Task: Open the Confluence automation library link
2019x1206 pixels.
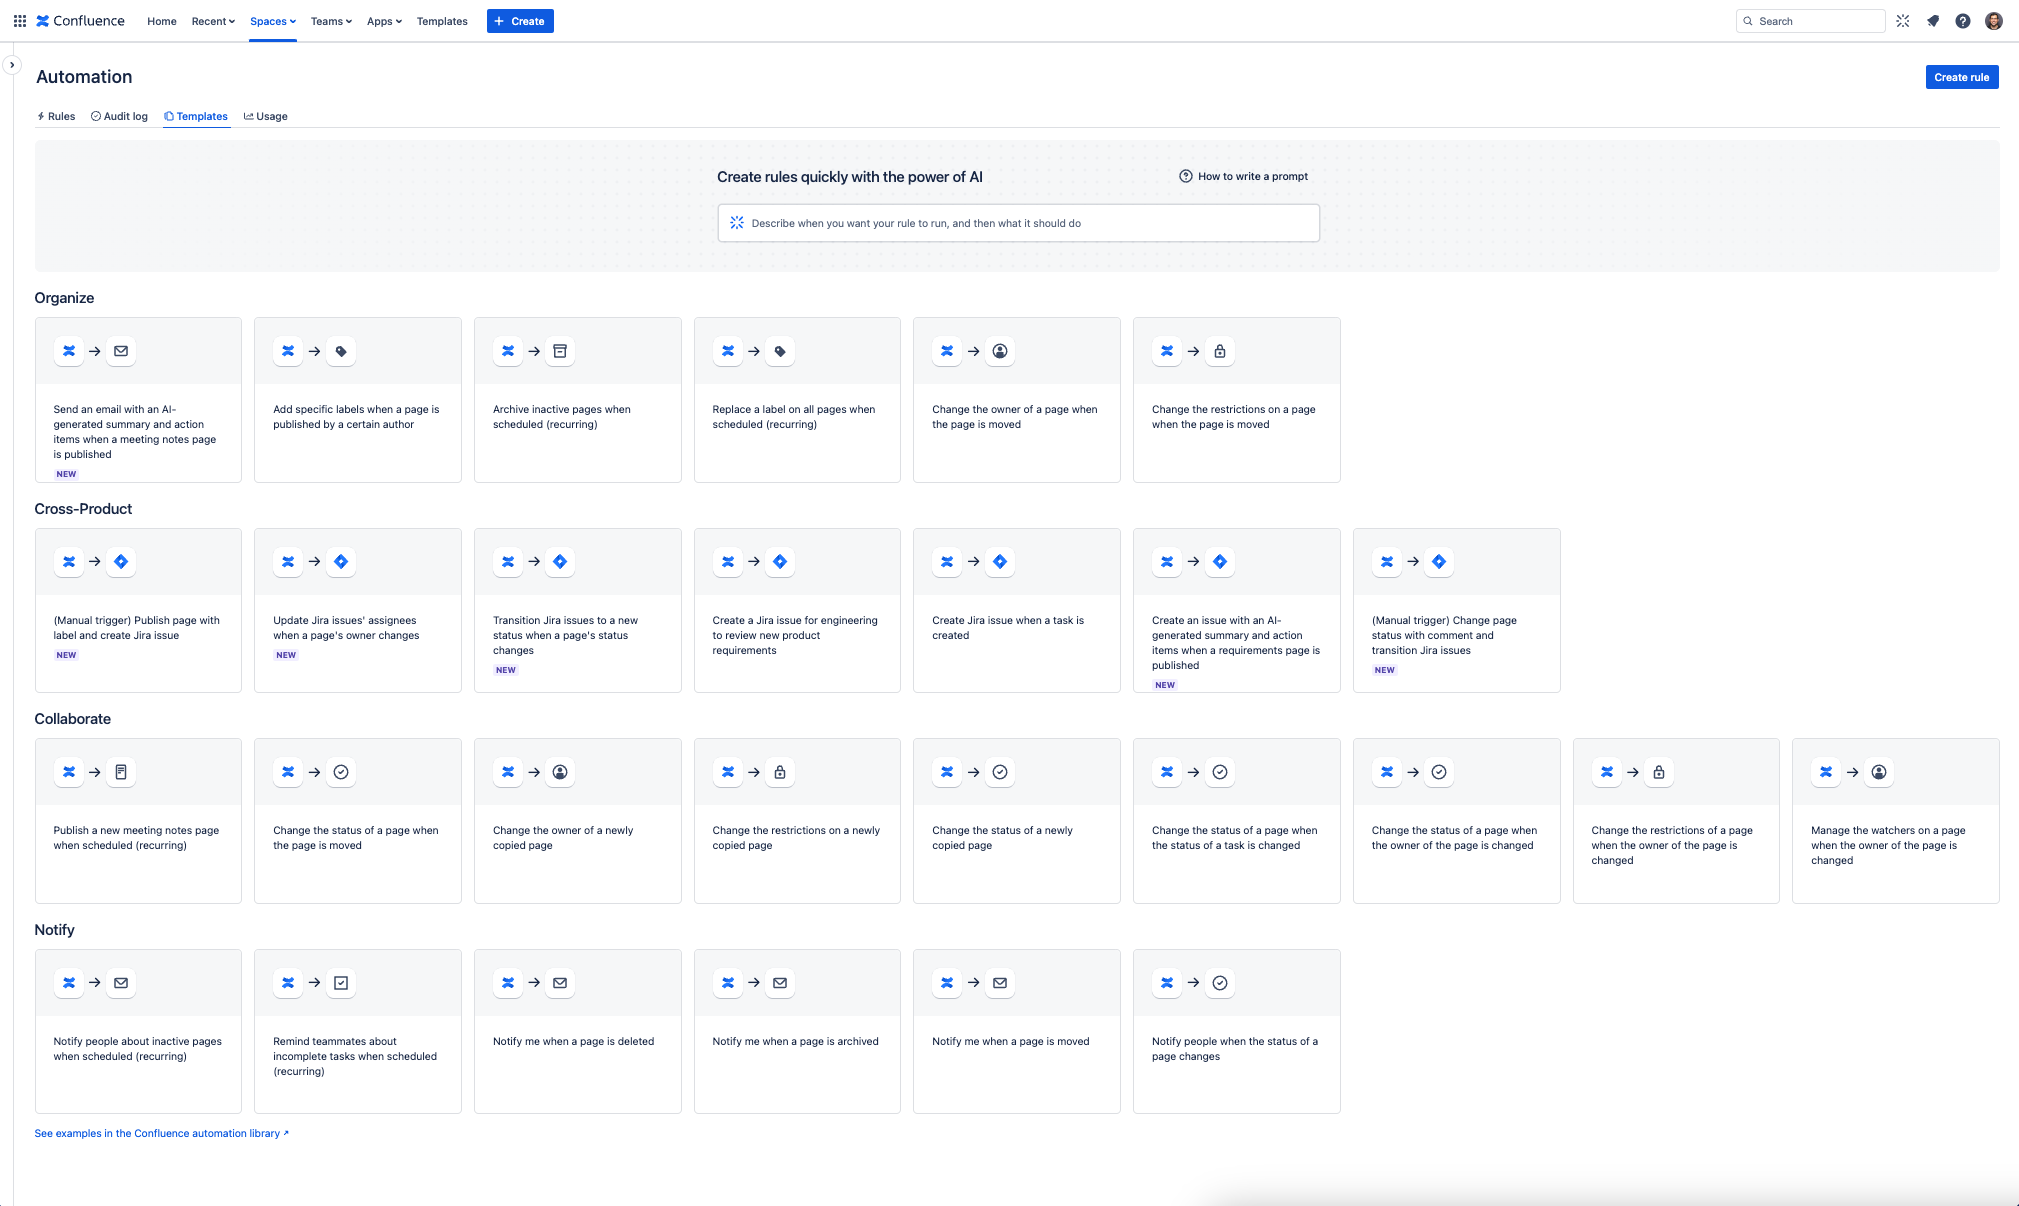Action: tap(162, 1133)
